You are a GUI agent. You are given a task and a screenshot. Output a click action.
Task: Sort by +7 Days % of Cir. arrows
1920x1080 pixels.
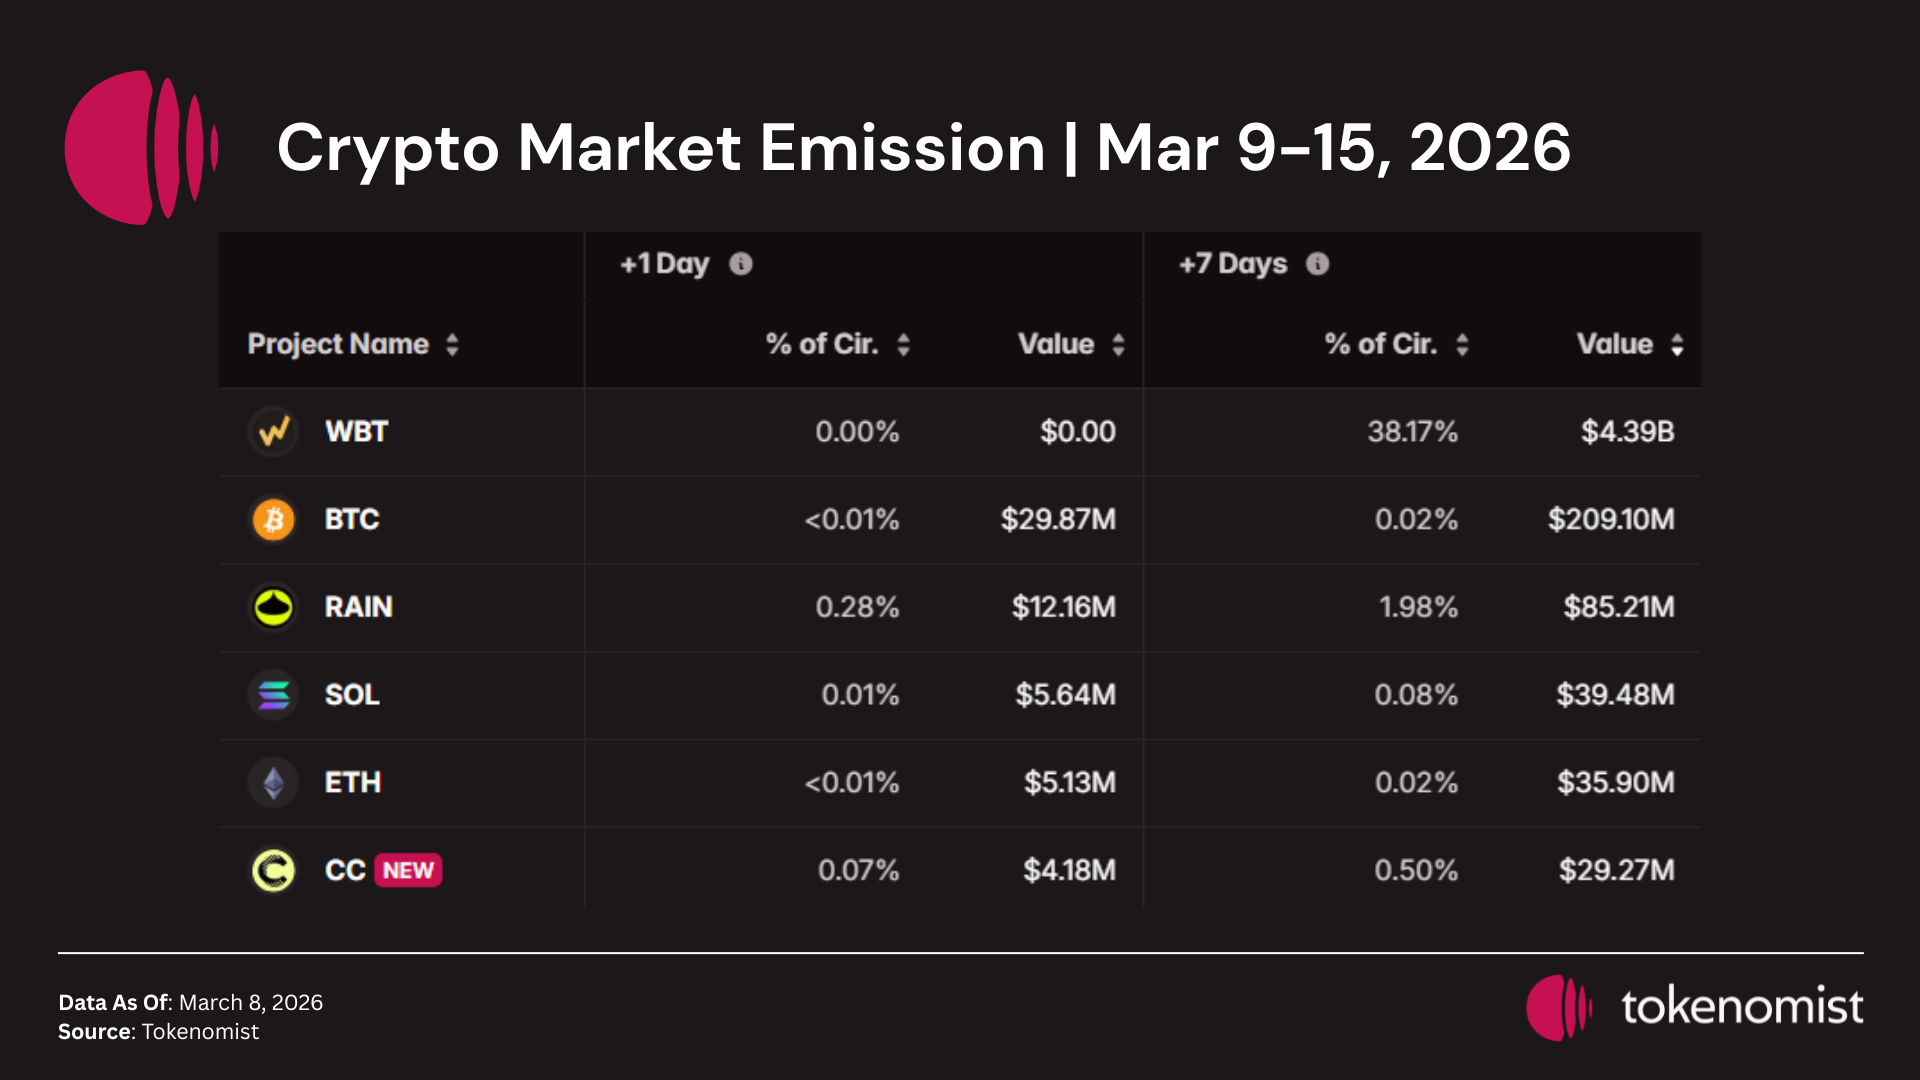[x=1462, y=345]
